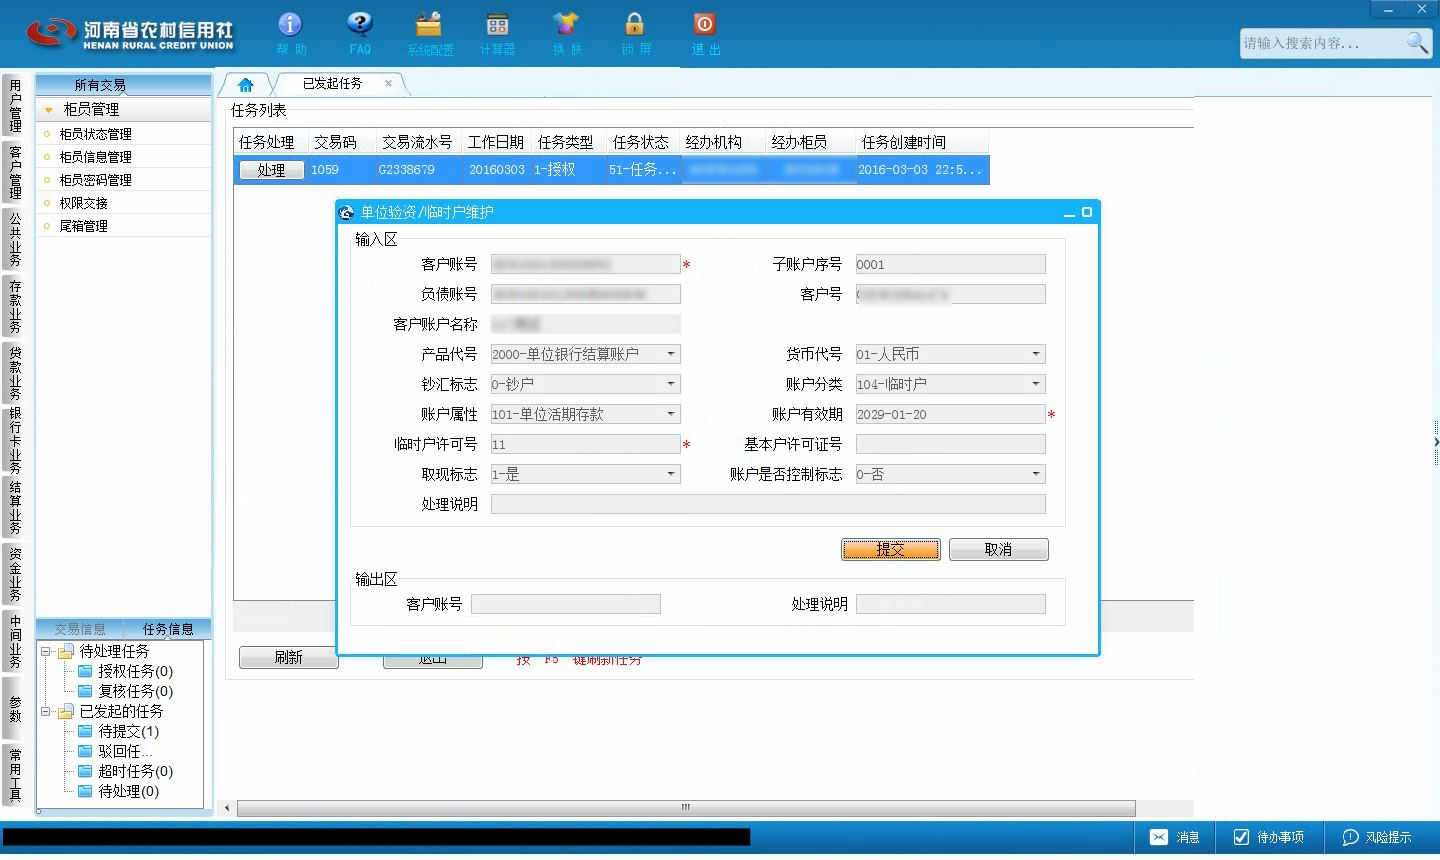Viewport: 1440px width, 860px height.
Task: Click the 处理说明 input field
Action: pyautogui.click(x=768, y=504)
